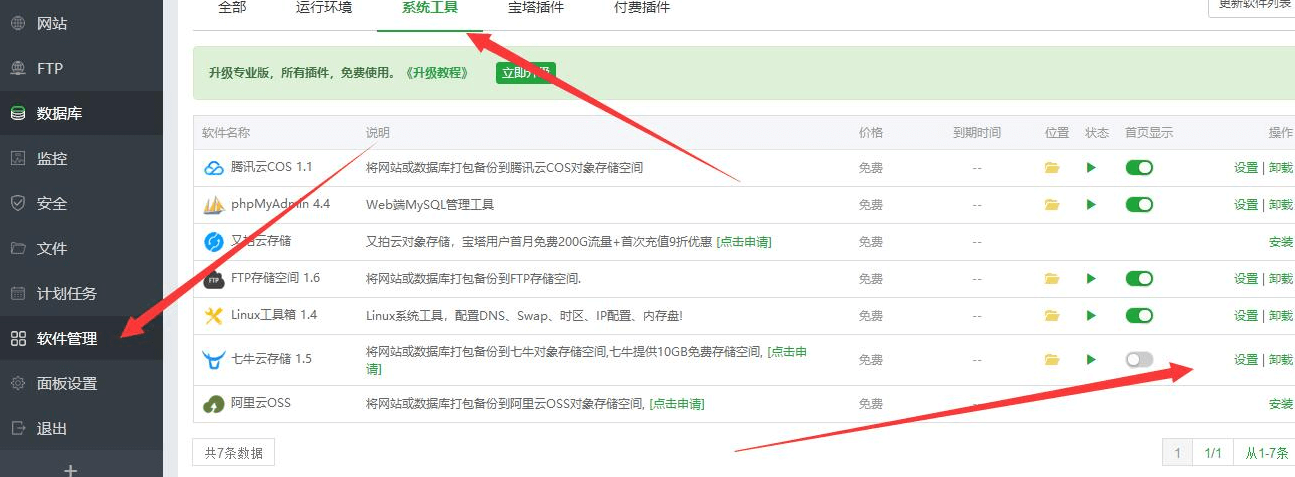The width and height of the screenshot is (1295, 477).
Task: Click the 1/1 page indicator
Action: (1213, 453)
